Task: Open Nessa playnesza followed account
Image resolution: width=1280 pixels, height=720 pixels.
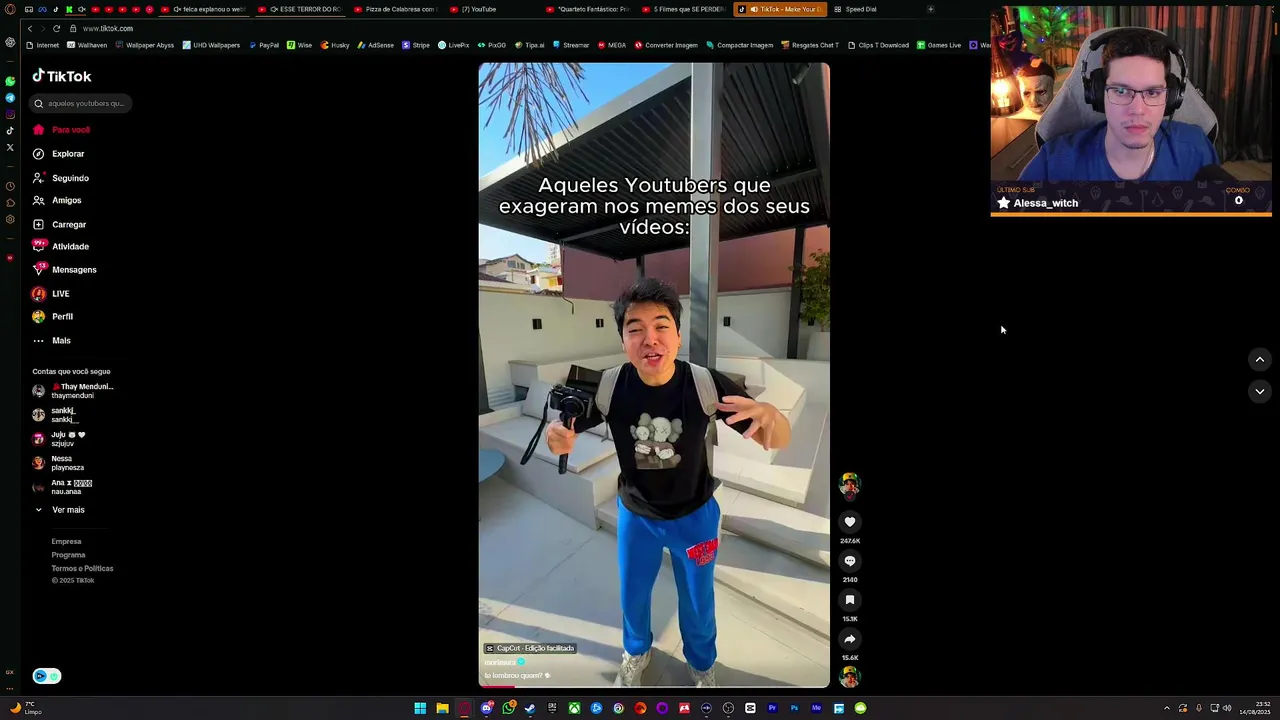Action: coord(58,463)
